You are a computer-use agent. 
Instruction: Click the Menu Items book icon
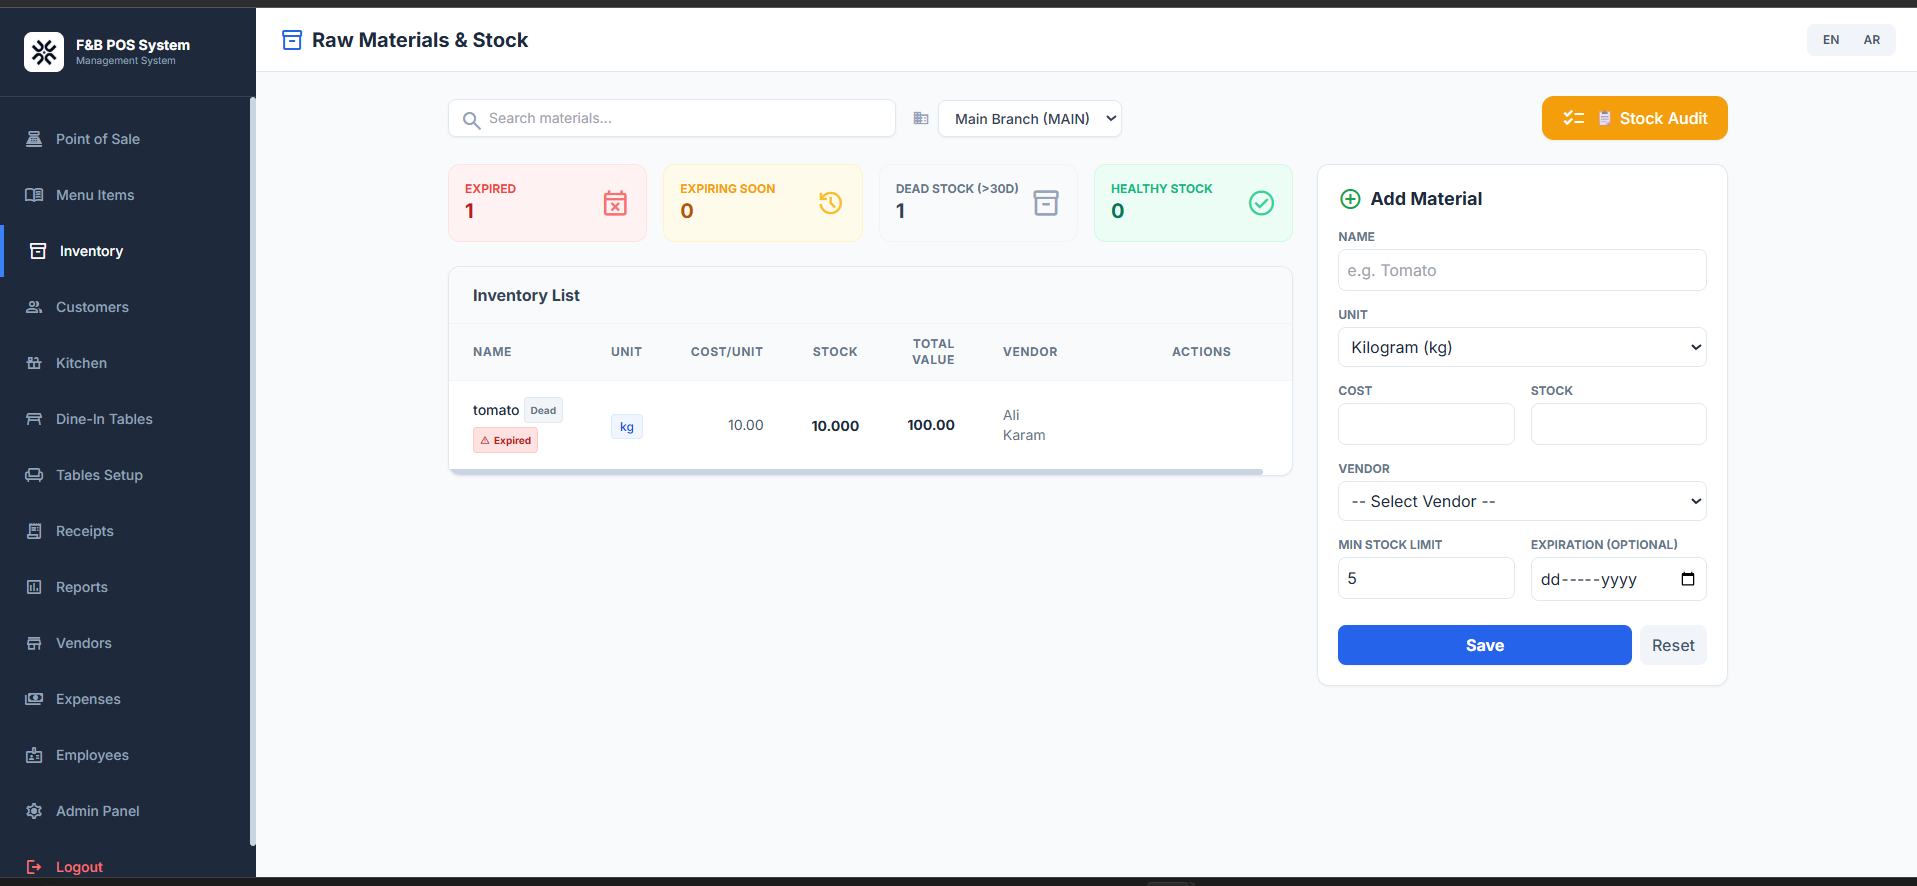(x=34, y=195)
